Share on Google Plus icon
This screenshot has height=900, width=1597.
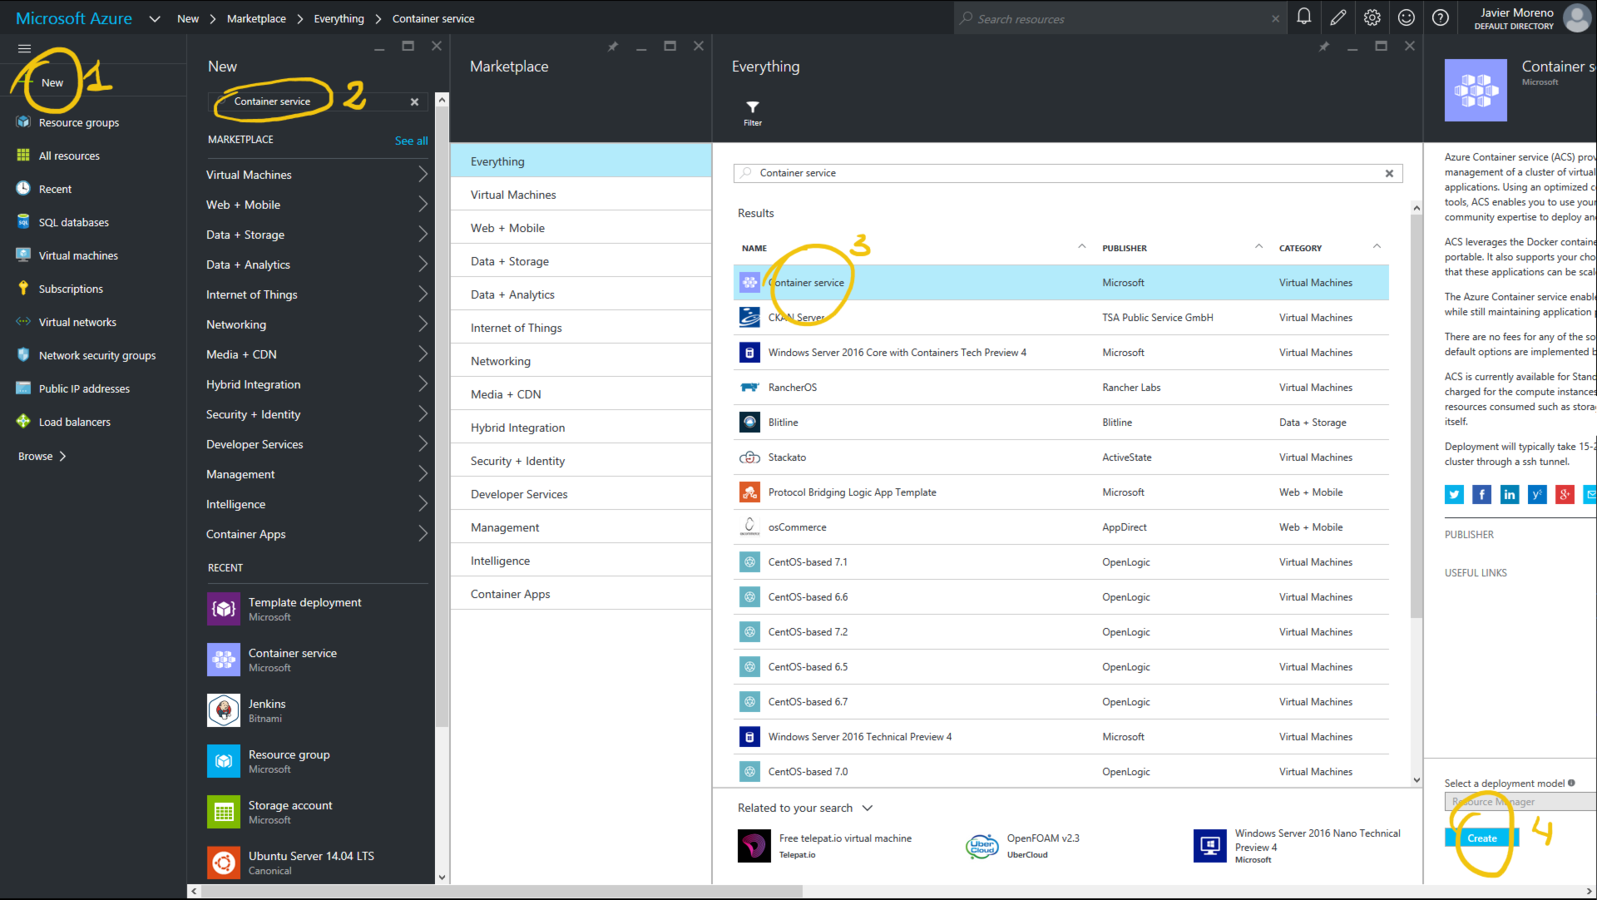[x=1565, y=494]
